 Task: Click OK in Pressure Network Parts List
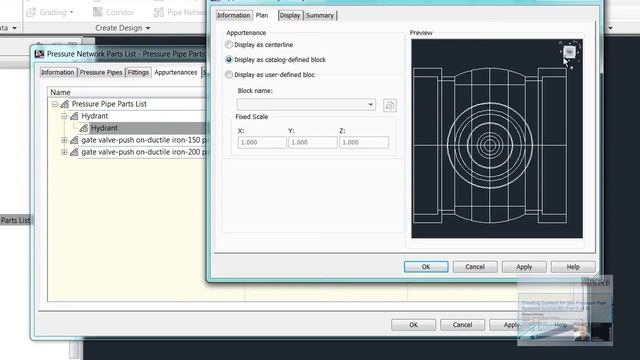click(413, 325)
